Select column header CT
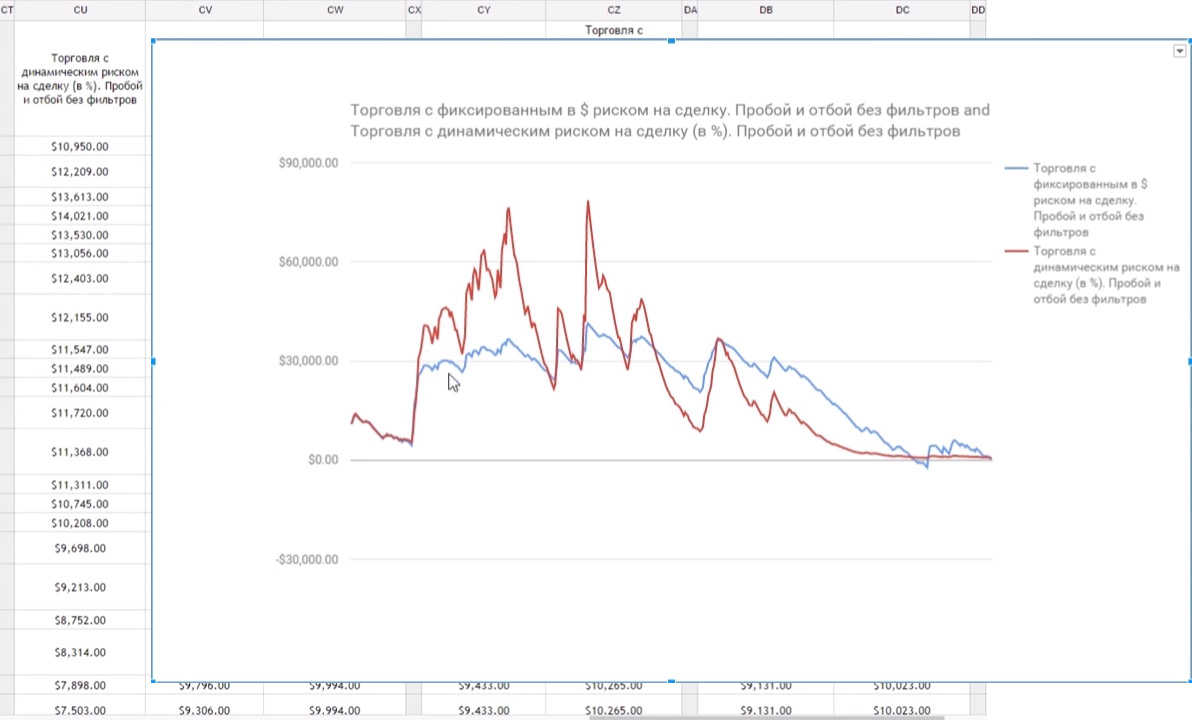 pos(7,10)
